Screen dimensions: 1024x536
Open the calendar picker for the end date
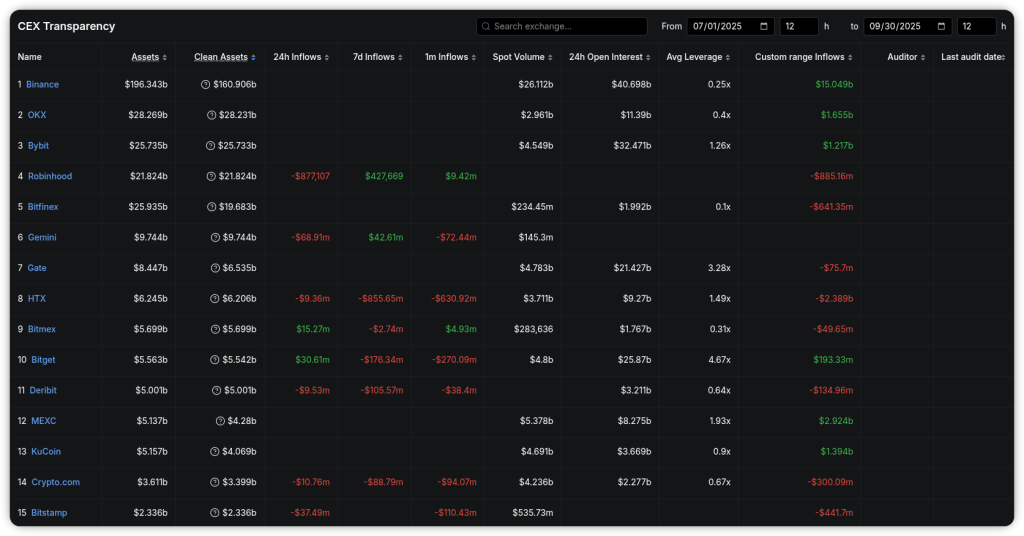point(942,26)
